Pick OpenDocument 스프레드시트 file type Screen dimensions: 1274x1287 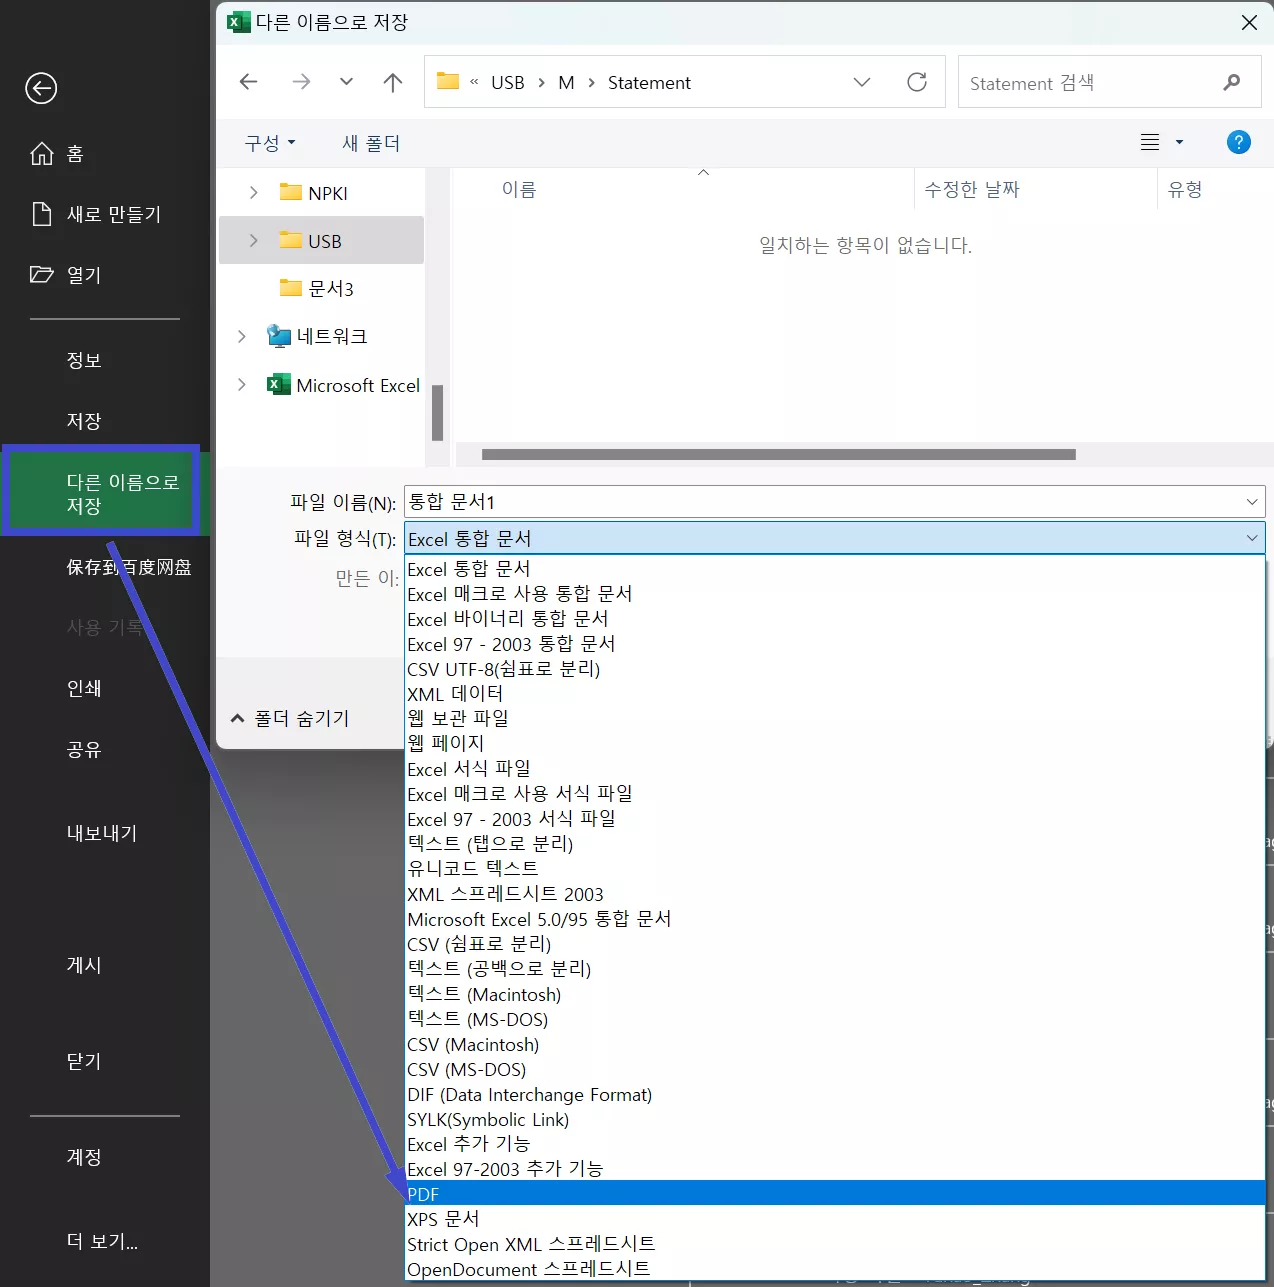point(835,1268)
